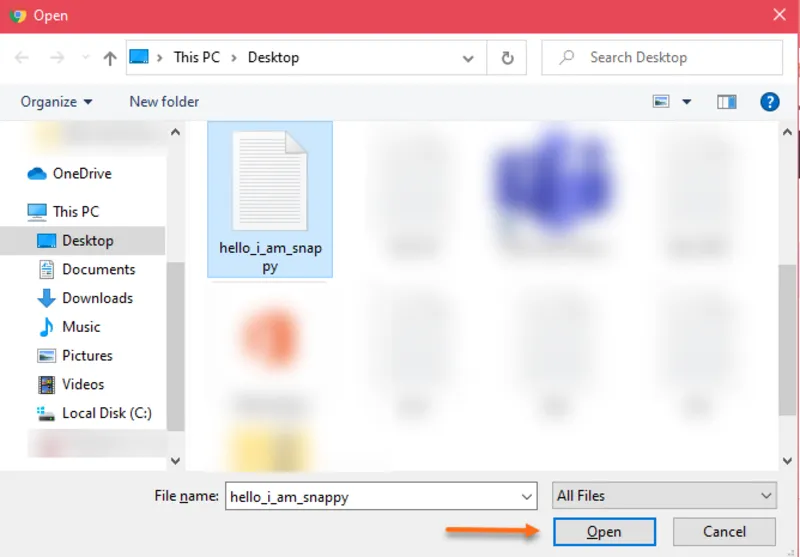Refresh the Desktop folder view
This screenshot has width=800, height=557.
507,58
